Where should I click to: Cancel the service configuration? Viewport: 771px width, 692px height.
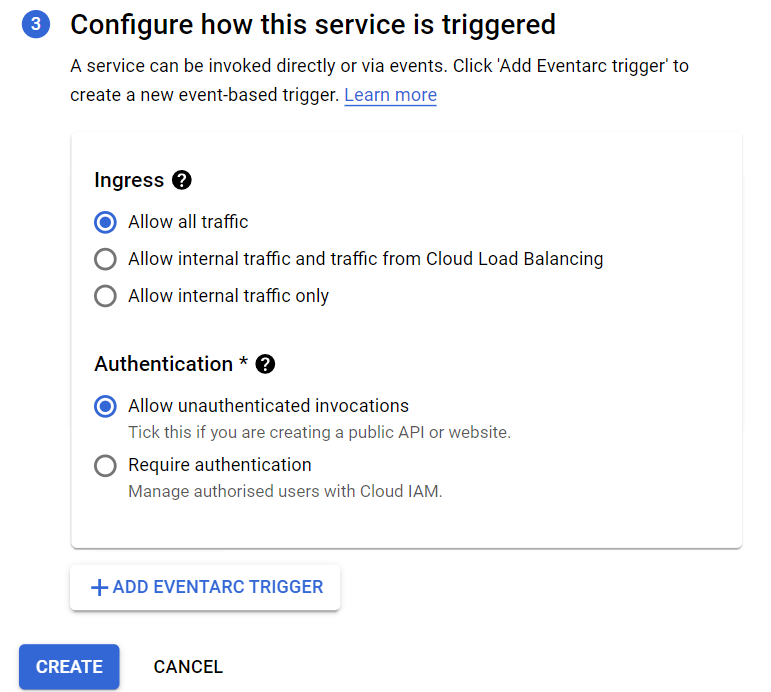(188, 667)
